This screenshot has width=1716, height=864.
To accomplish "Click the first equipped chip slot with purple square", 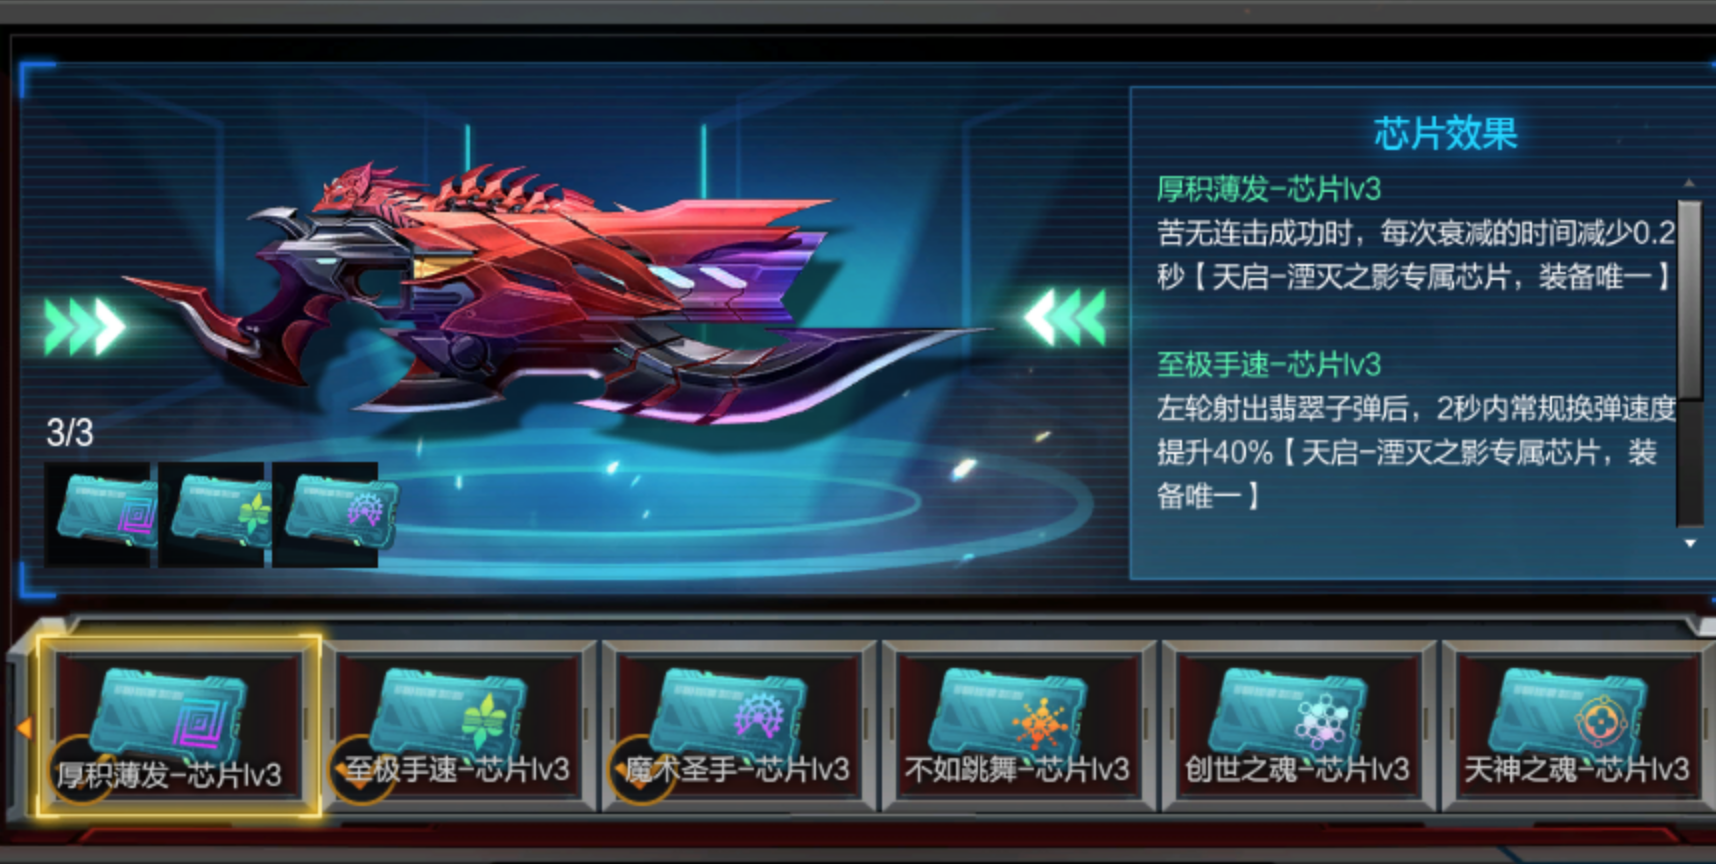I will coord(101,515).
